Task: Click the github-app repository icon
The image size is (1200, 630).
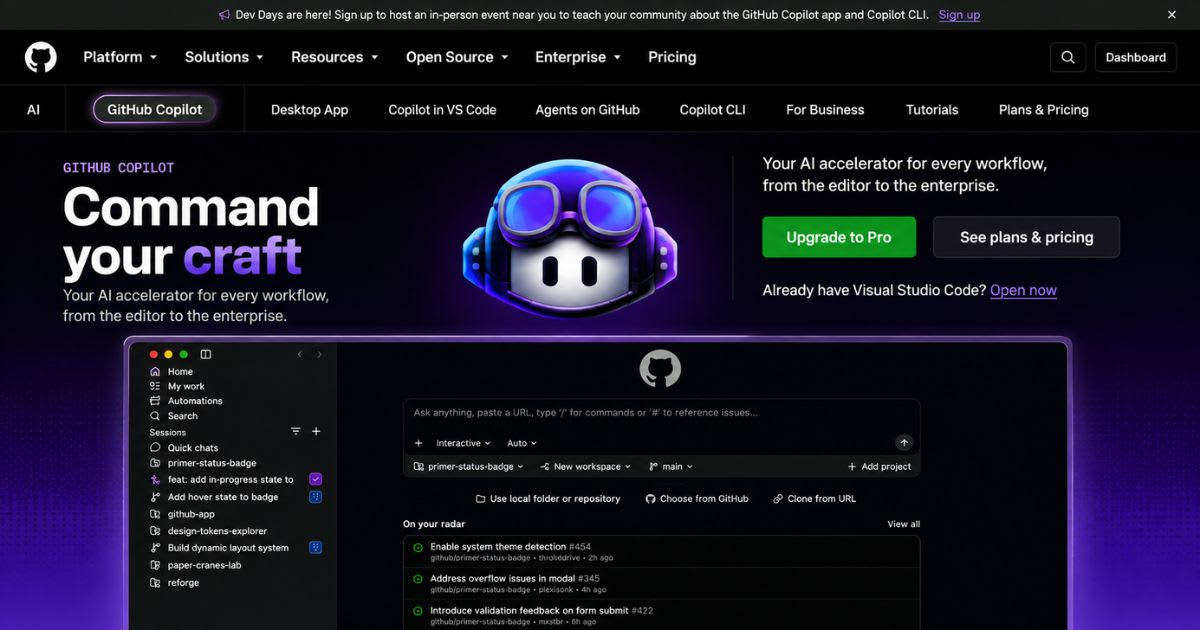Action: click(x=155, y=514)
